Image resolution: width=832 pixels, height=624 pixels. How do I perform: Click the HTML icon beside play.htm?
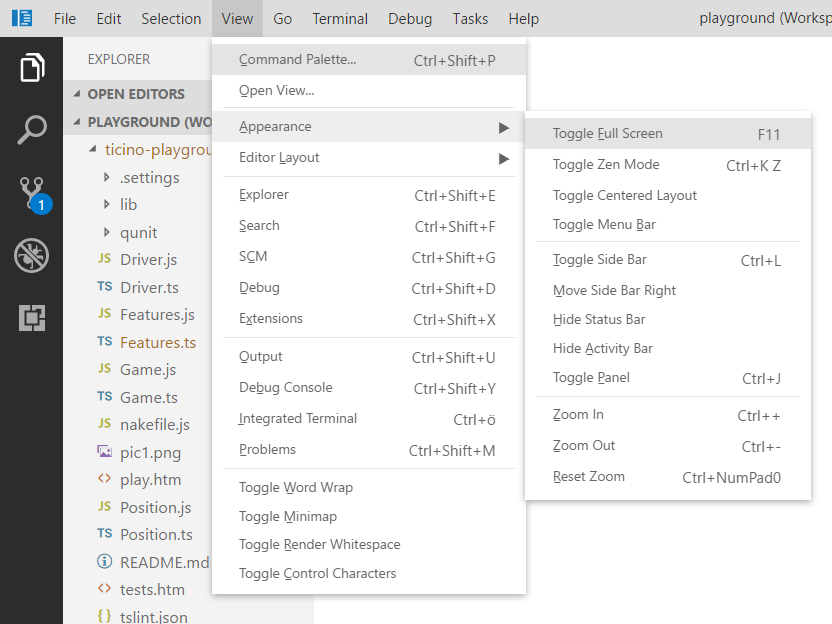[x=105, y=479]
